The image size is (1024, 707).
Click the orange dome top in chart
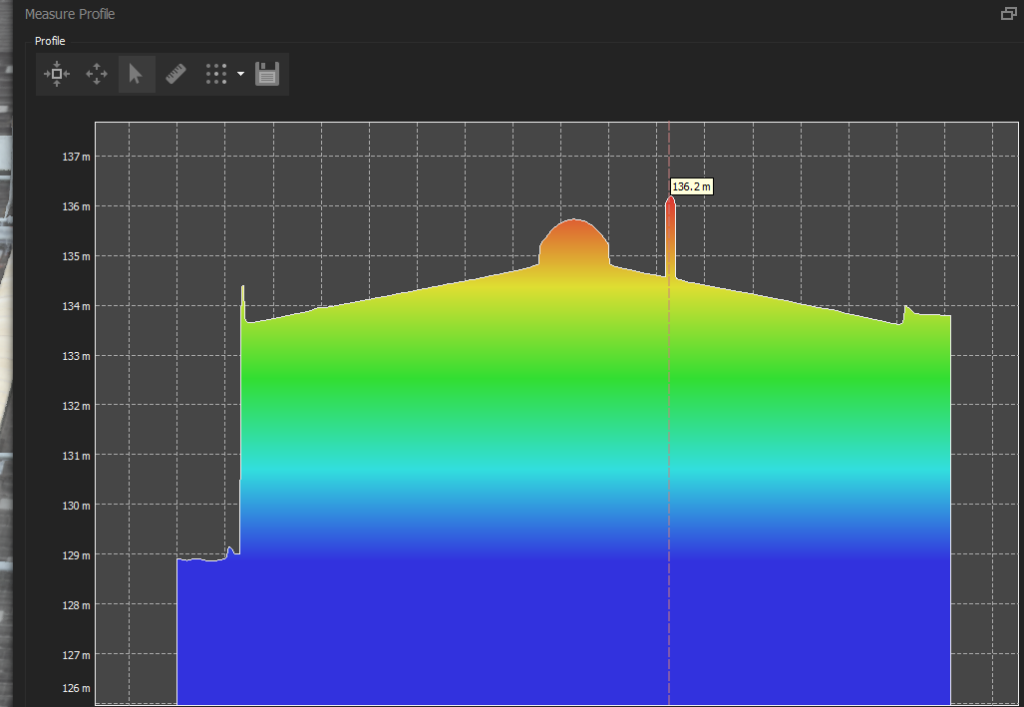point(574,222)
